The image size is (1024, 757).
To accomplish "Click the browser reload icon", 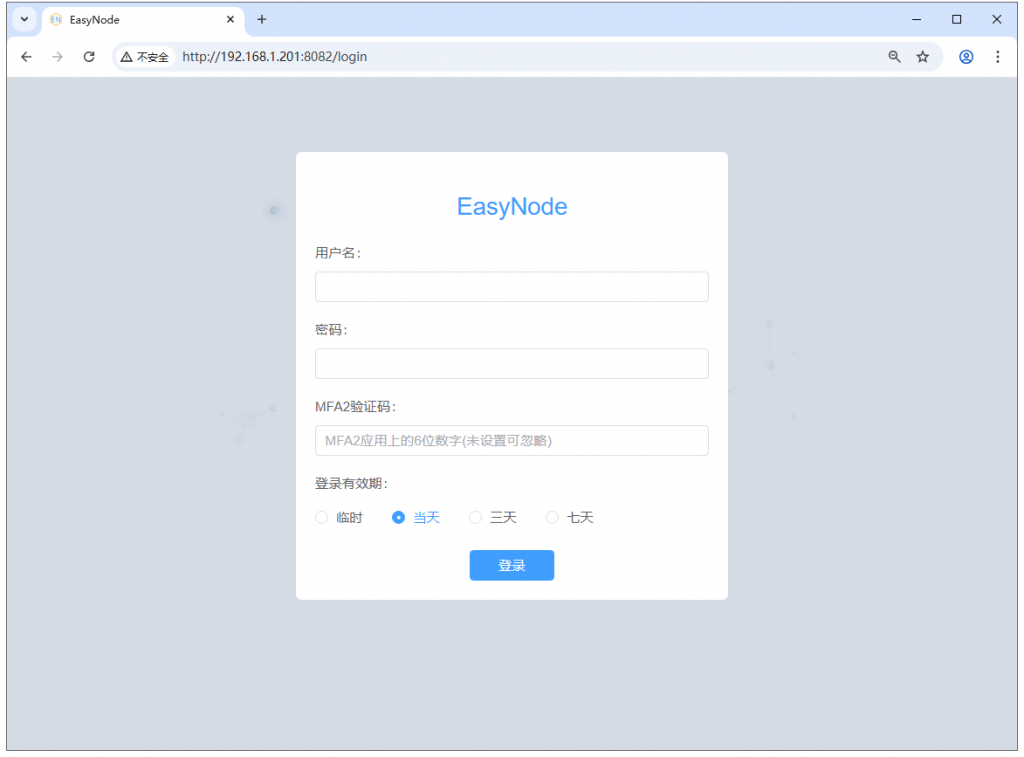I will click(x=88, y=57).
